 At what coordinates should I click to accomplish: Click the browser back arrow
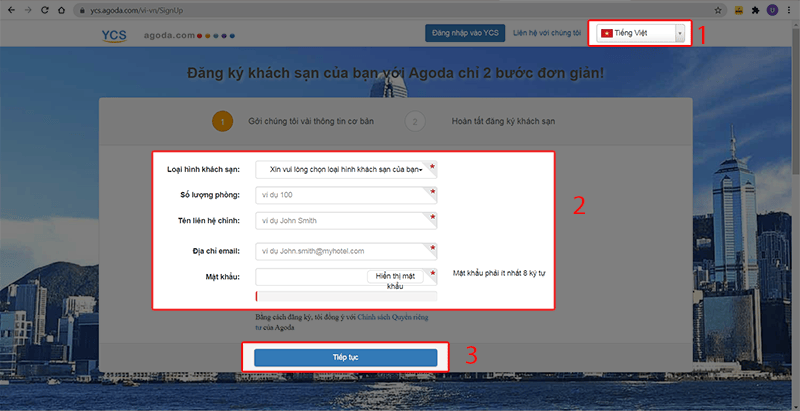(11, 10)
